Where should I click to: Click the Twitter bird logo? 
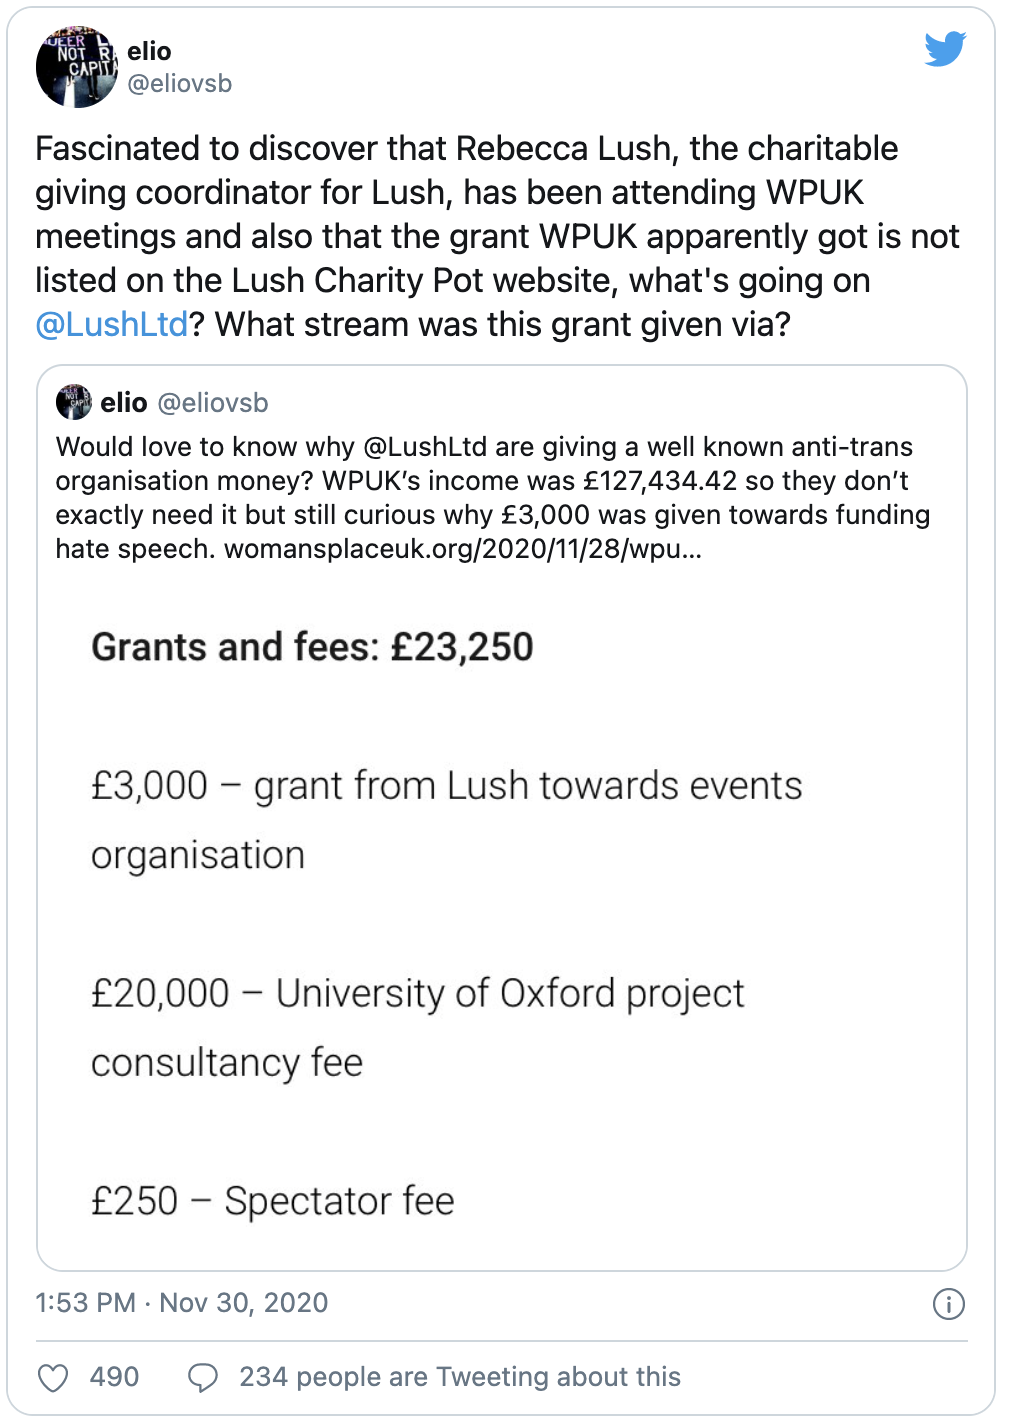point(945,49)
